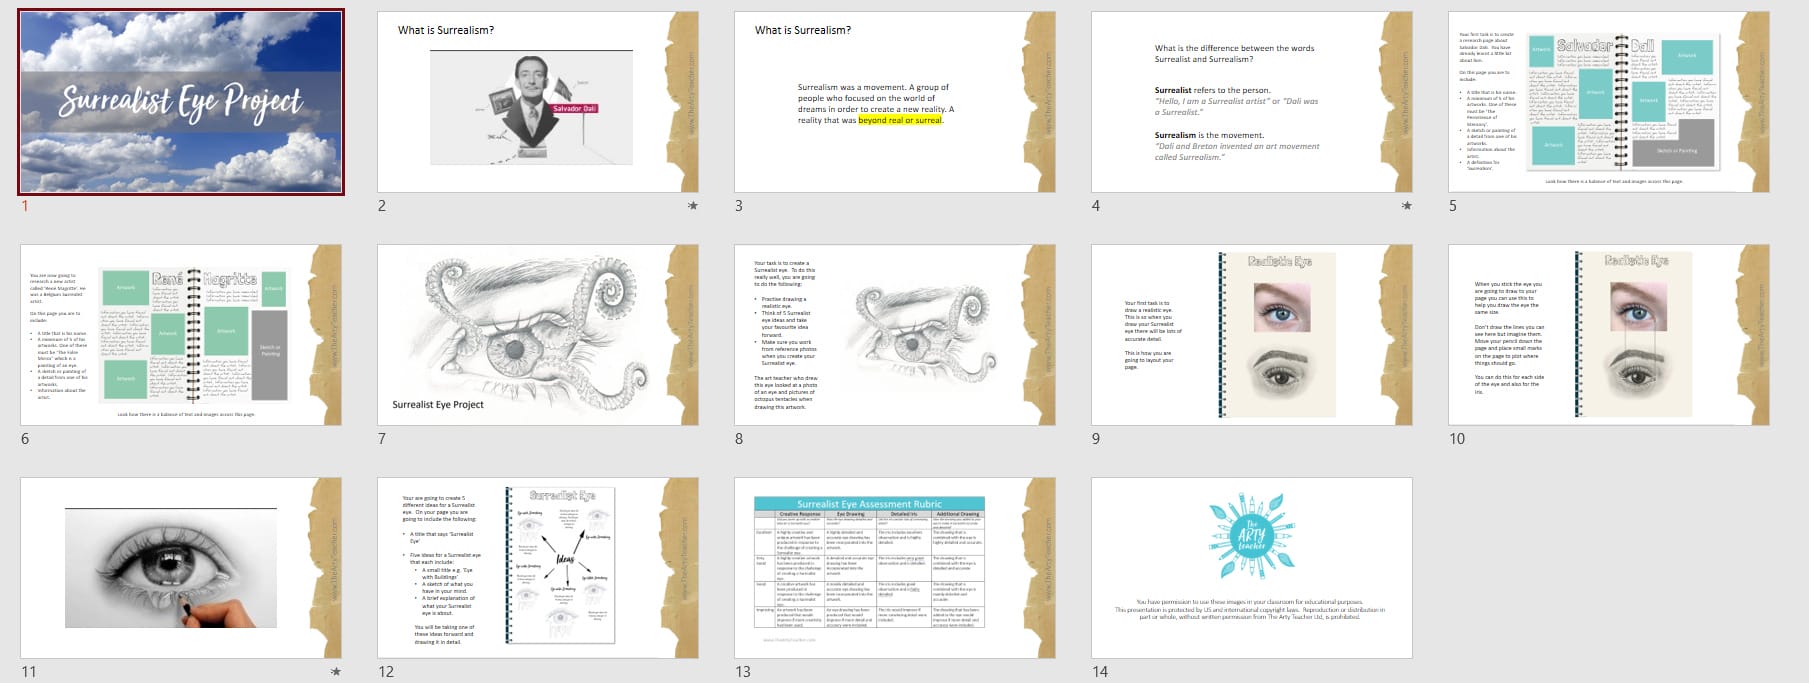This screenshot has width=1809, height=683.
Task: Click the number 14 label under last slide
Action: [x=1100, y=672]
